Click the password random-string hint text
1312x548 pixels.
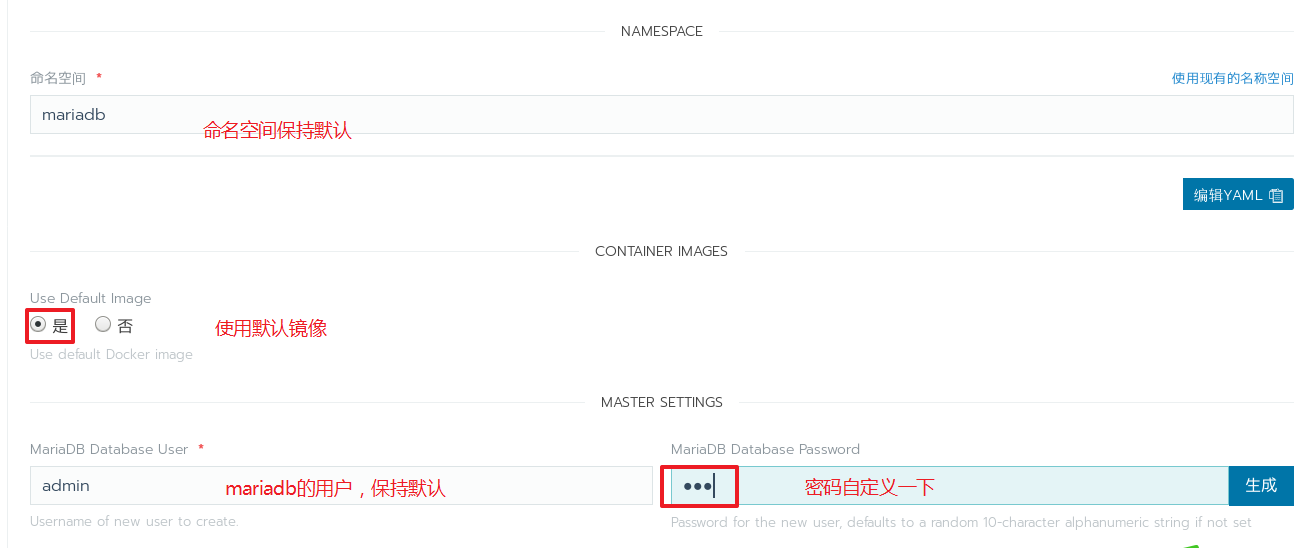(961, 522)
